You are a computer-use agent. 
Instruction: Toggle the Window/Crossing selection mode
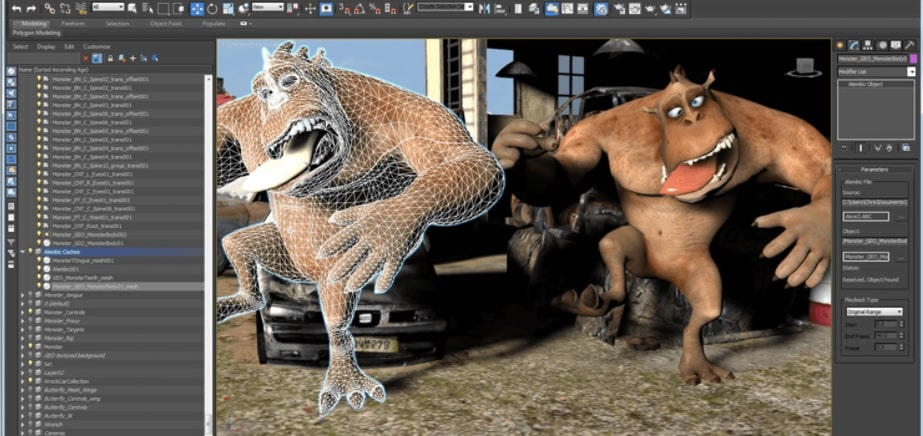pyautogui.click(x=179, y=8)
